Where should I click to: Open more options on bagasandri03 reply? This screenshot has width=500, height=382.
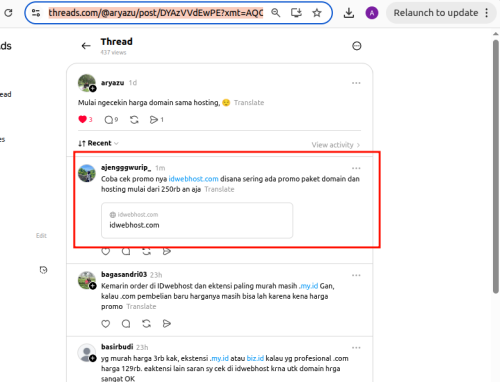[356, 275]
